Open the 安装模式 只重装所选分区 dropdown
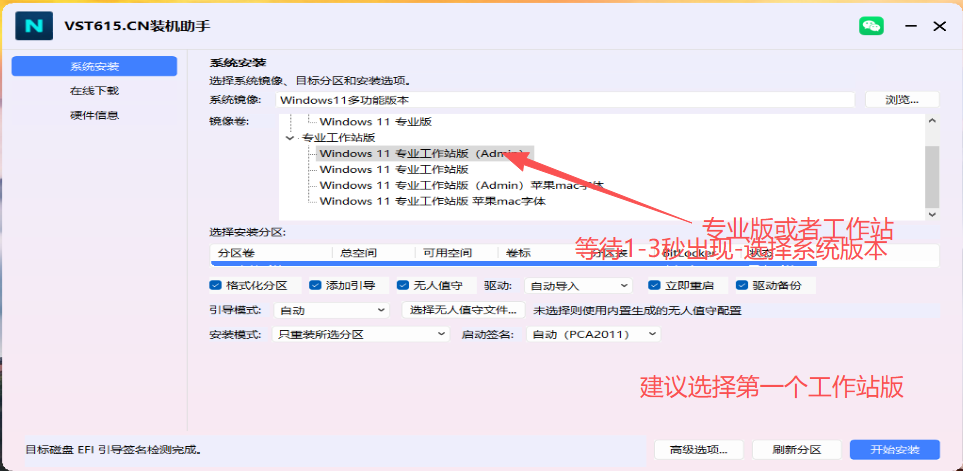Image resolution: width=963 pixels, height=471 pixels. point(360,334)
